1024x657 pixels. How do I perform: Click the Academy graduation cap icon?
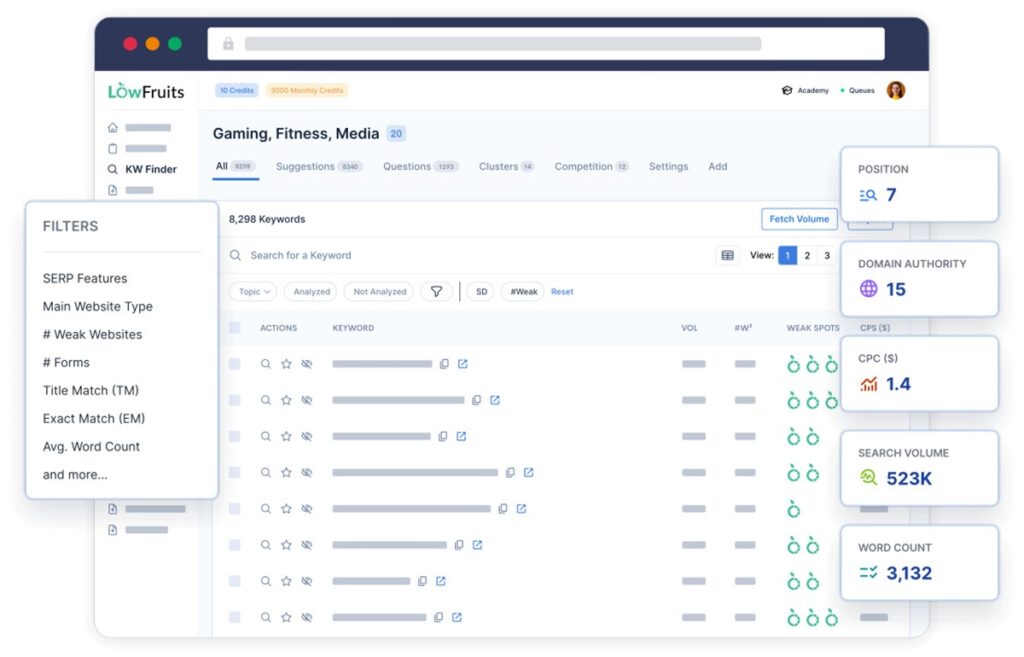[x=786, y=90]
